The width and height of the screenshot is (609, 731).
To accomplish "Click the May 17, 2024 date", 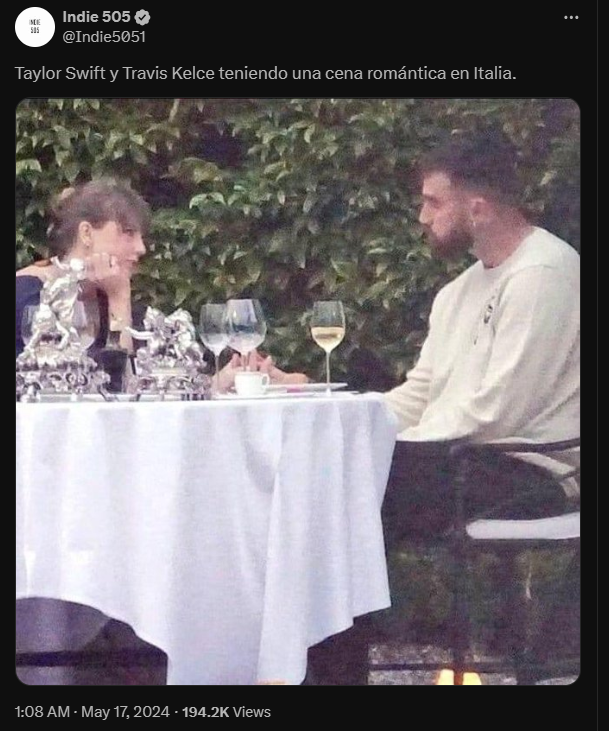I will [125, 712].
